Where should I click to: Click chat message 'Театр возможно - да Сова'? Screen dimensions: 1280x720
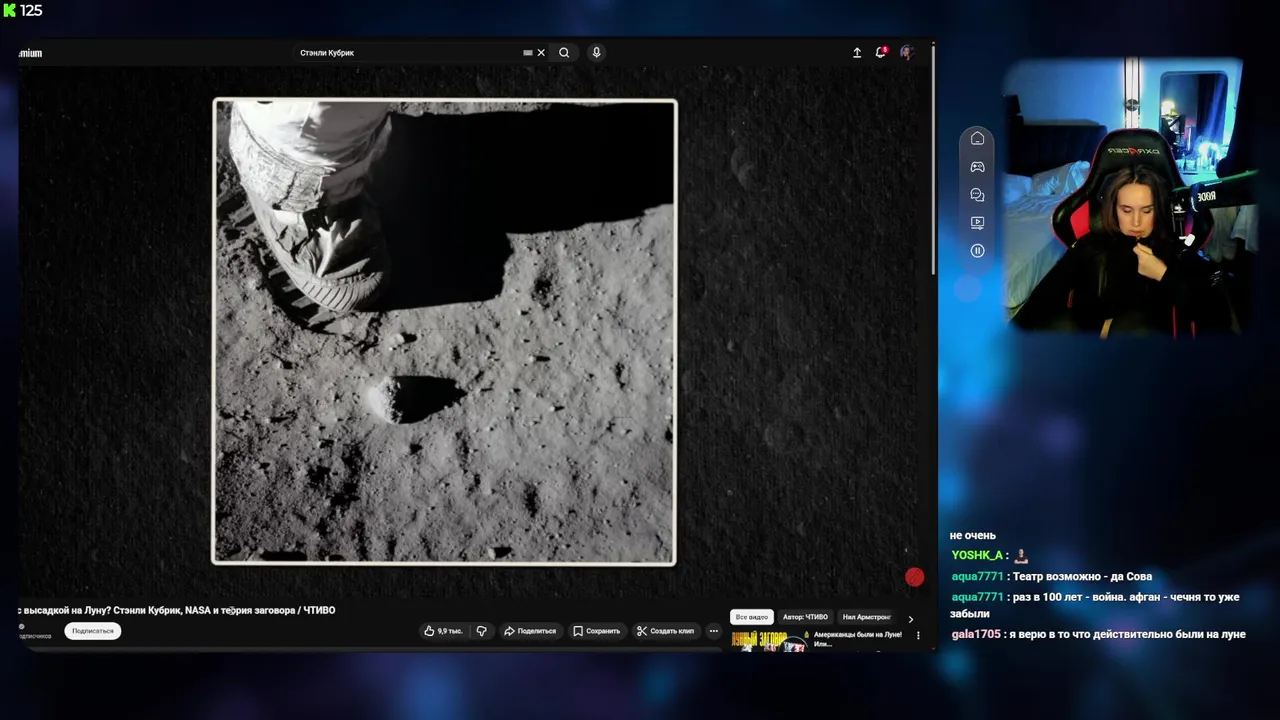point(1082,576)
